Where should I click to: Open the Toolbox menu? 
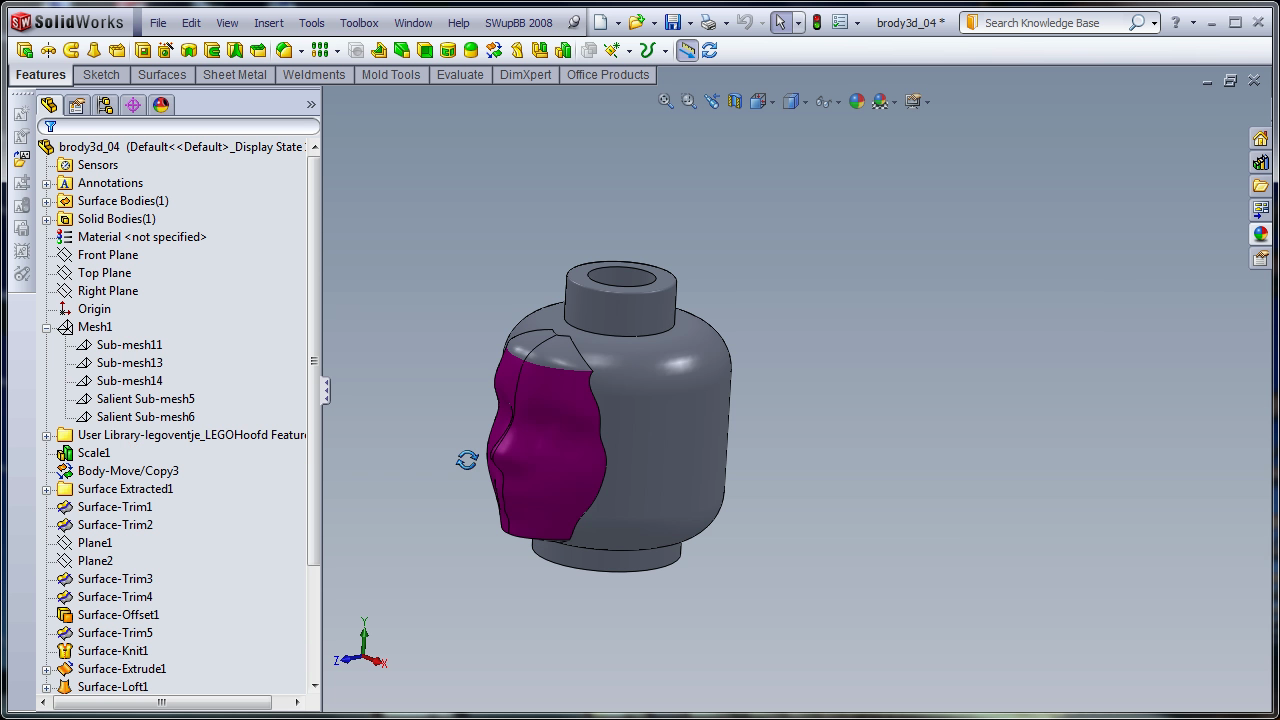pos(359,22)
